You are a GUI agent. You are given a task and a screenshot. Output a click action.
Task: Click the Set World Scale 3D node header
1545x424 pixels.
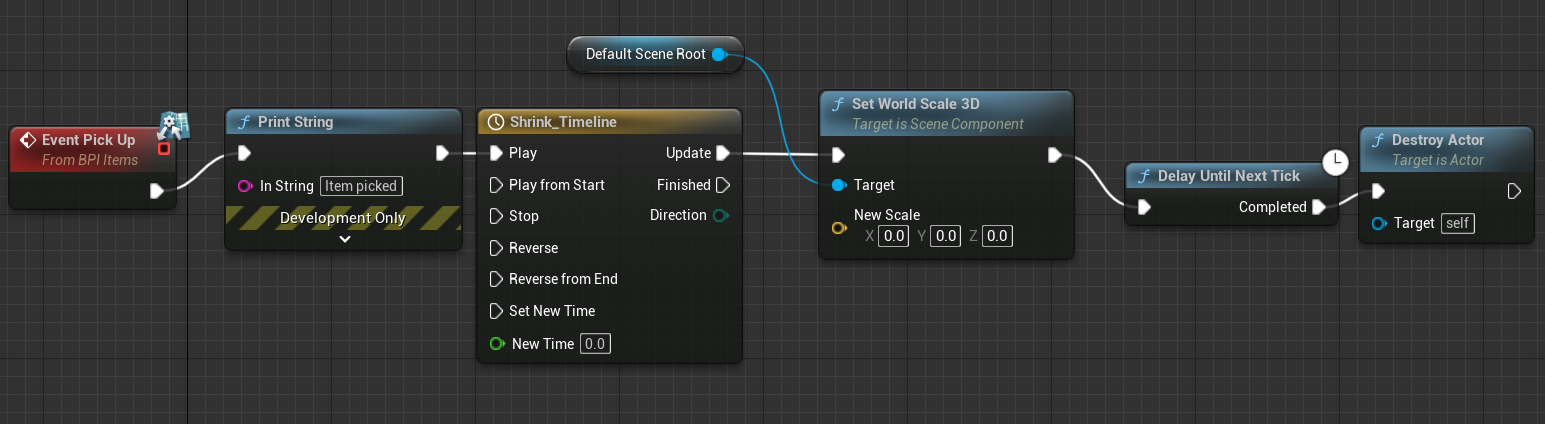click(946, 113)
